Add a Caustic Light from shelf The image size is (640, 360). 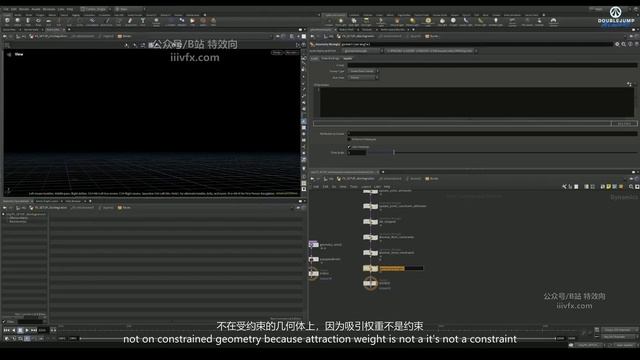pos(466,21)
